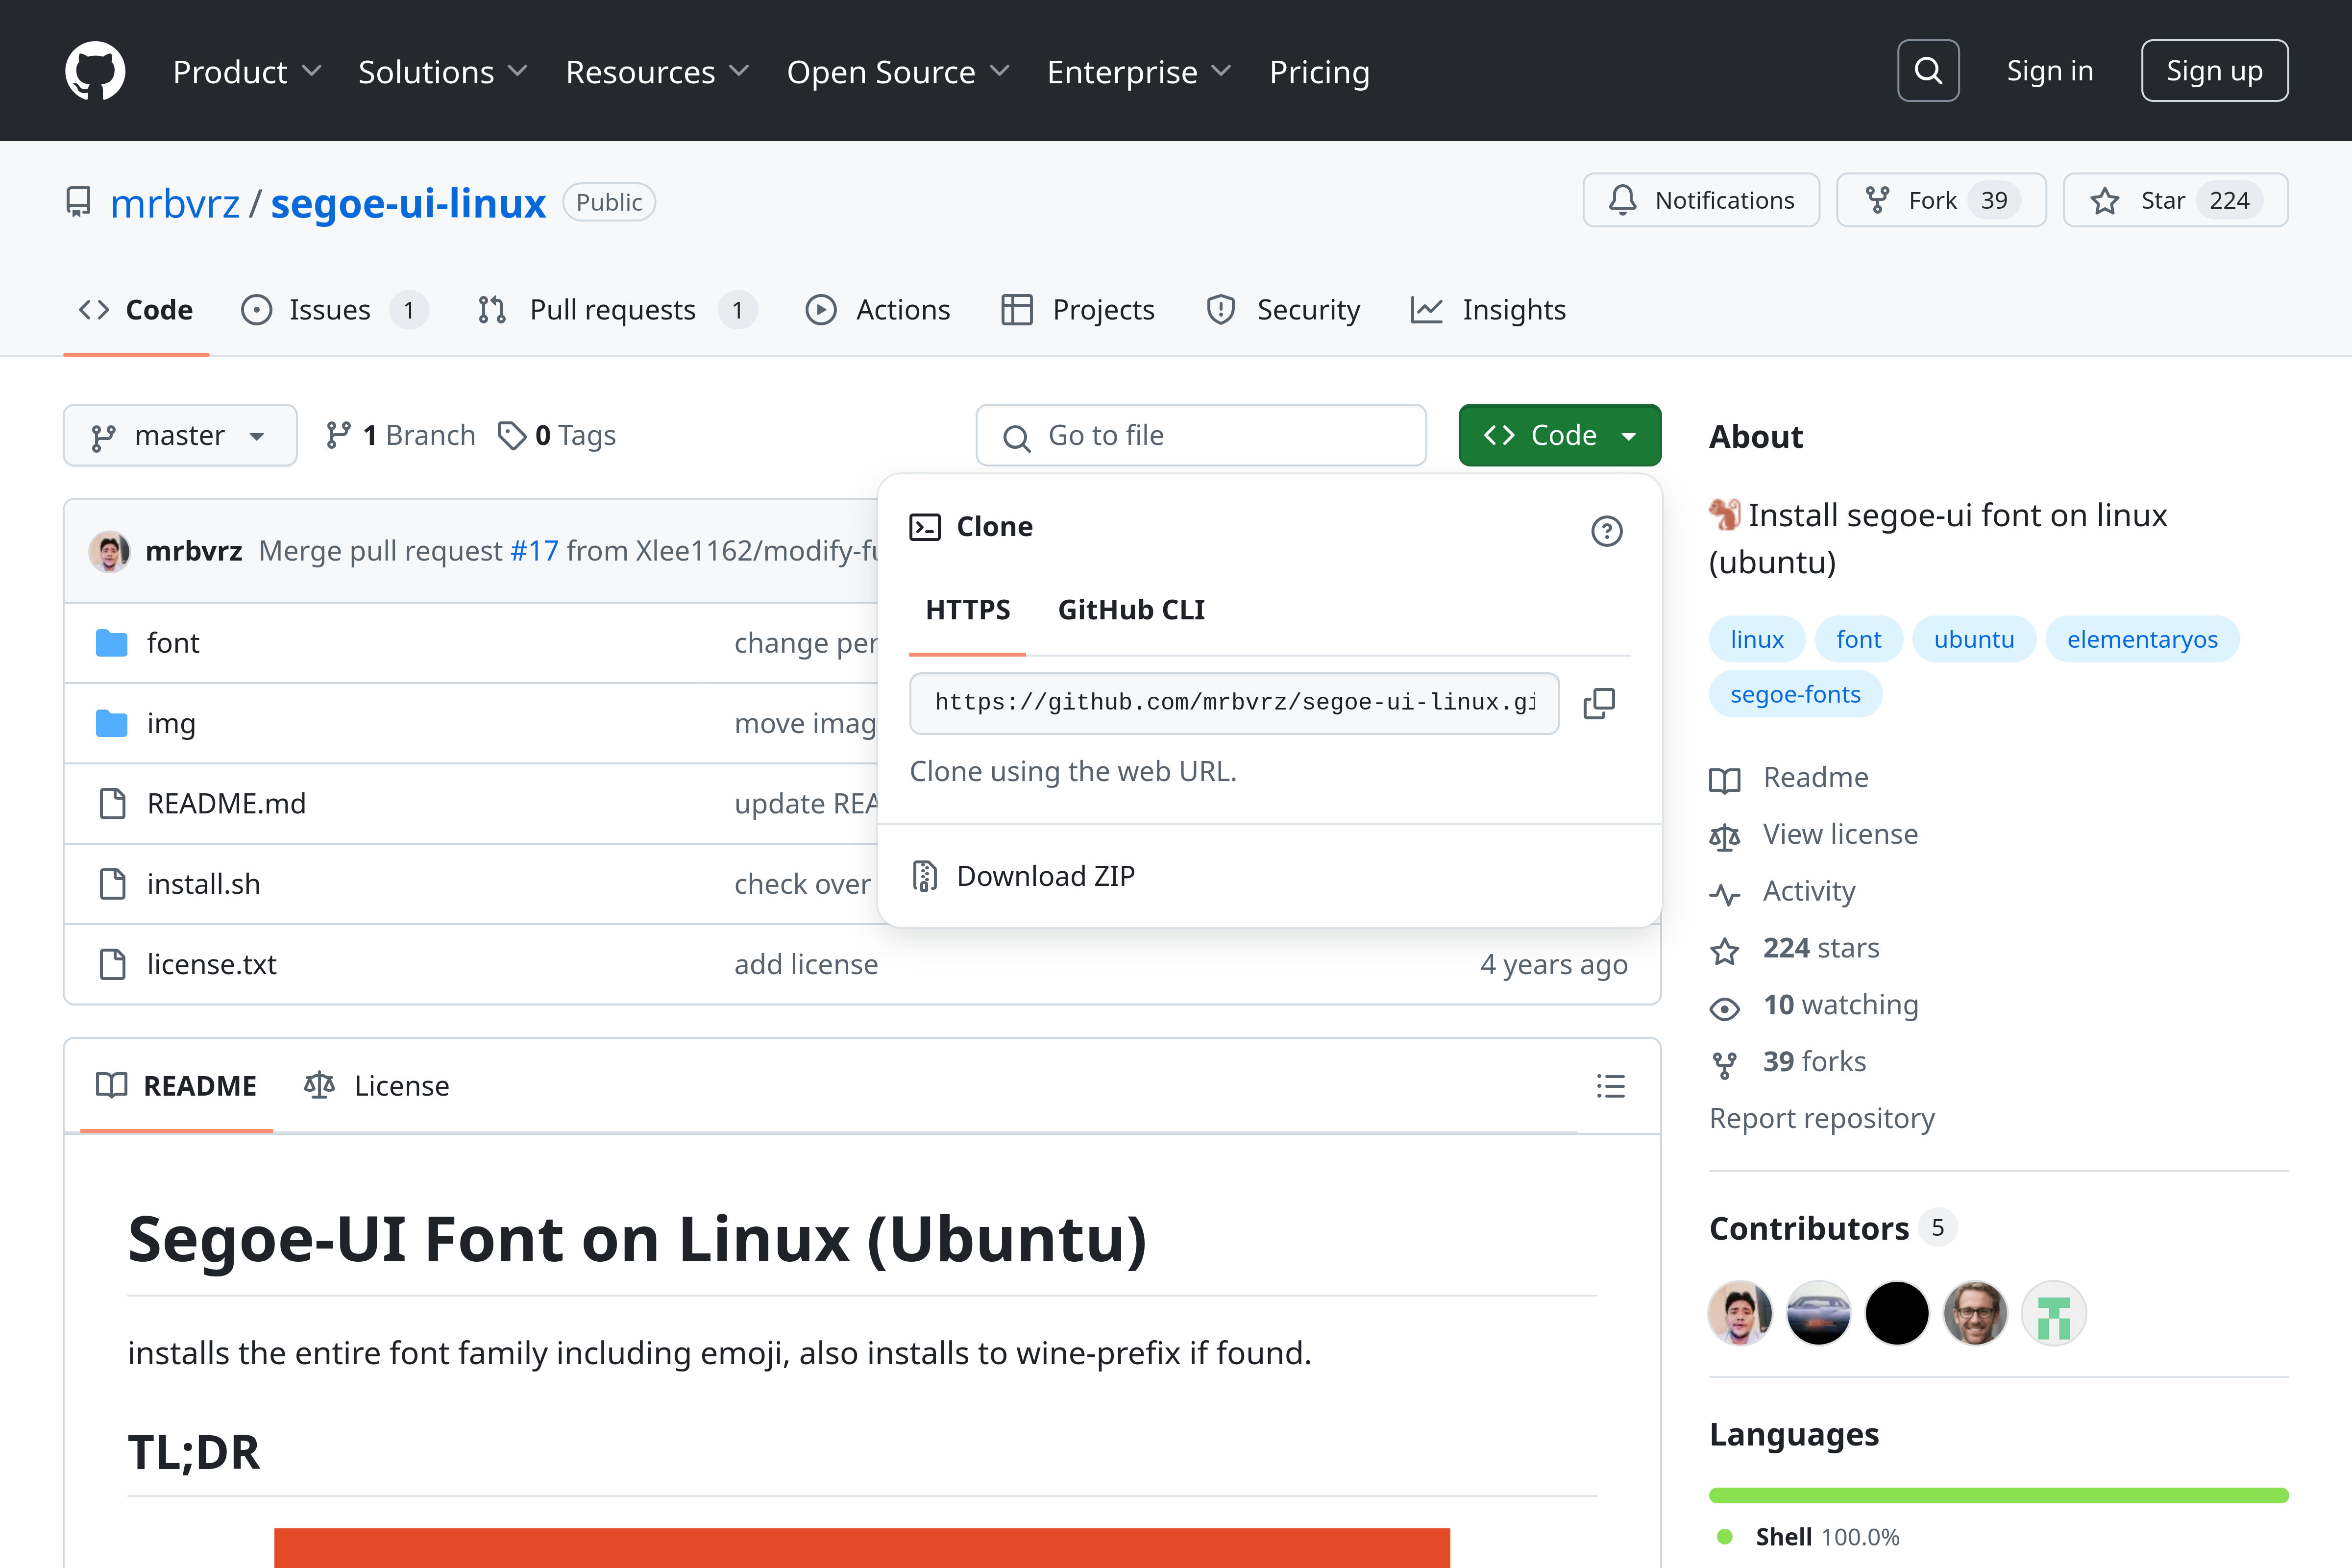Copy the clone URL with the copy icon
This screenshot has width=2352, height=1568.
1598,703
